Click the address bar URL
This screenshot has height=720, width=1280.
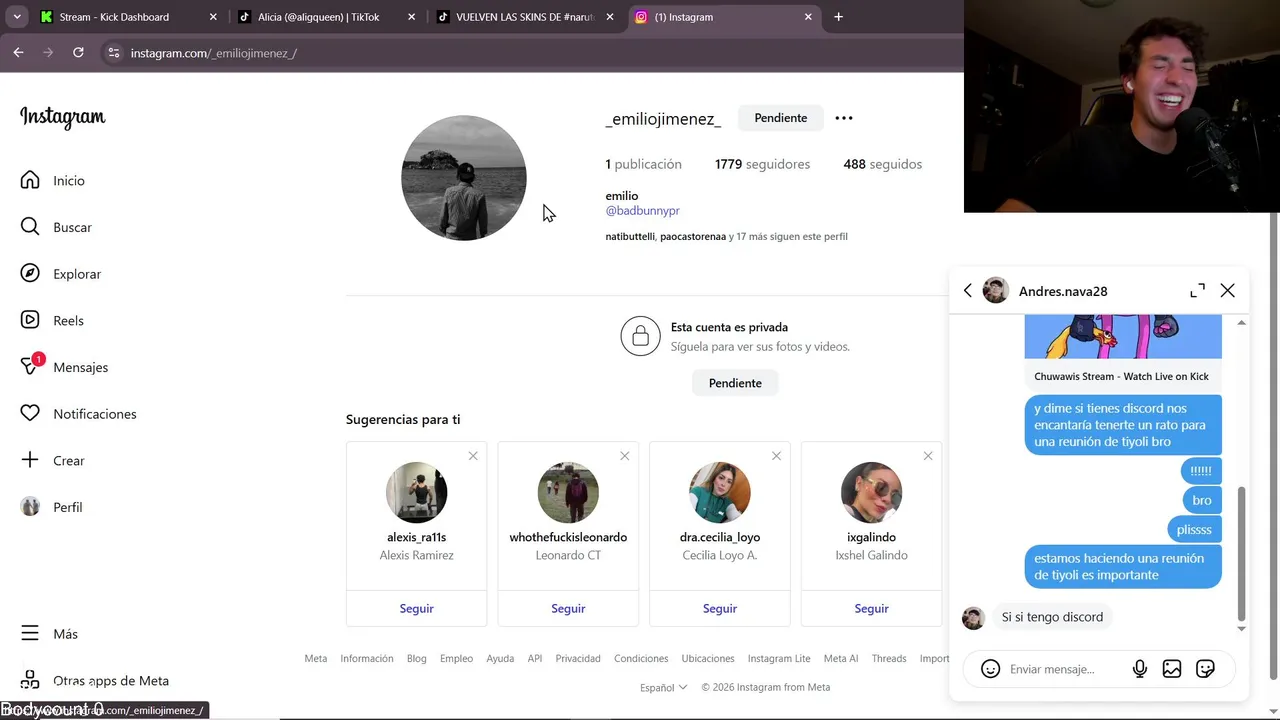214,53
